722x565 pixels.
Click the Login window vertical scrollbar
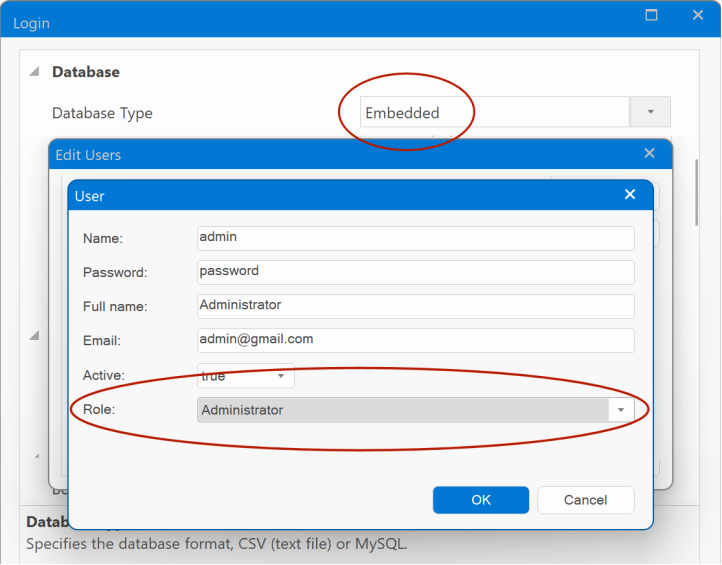click(697, 190)
